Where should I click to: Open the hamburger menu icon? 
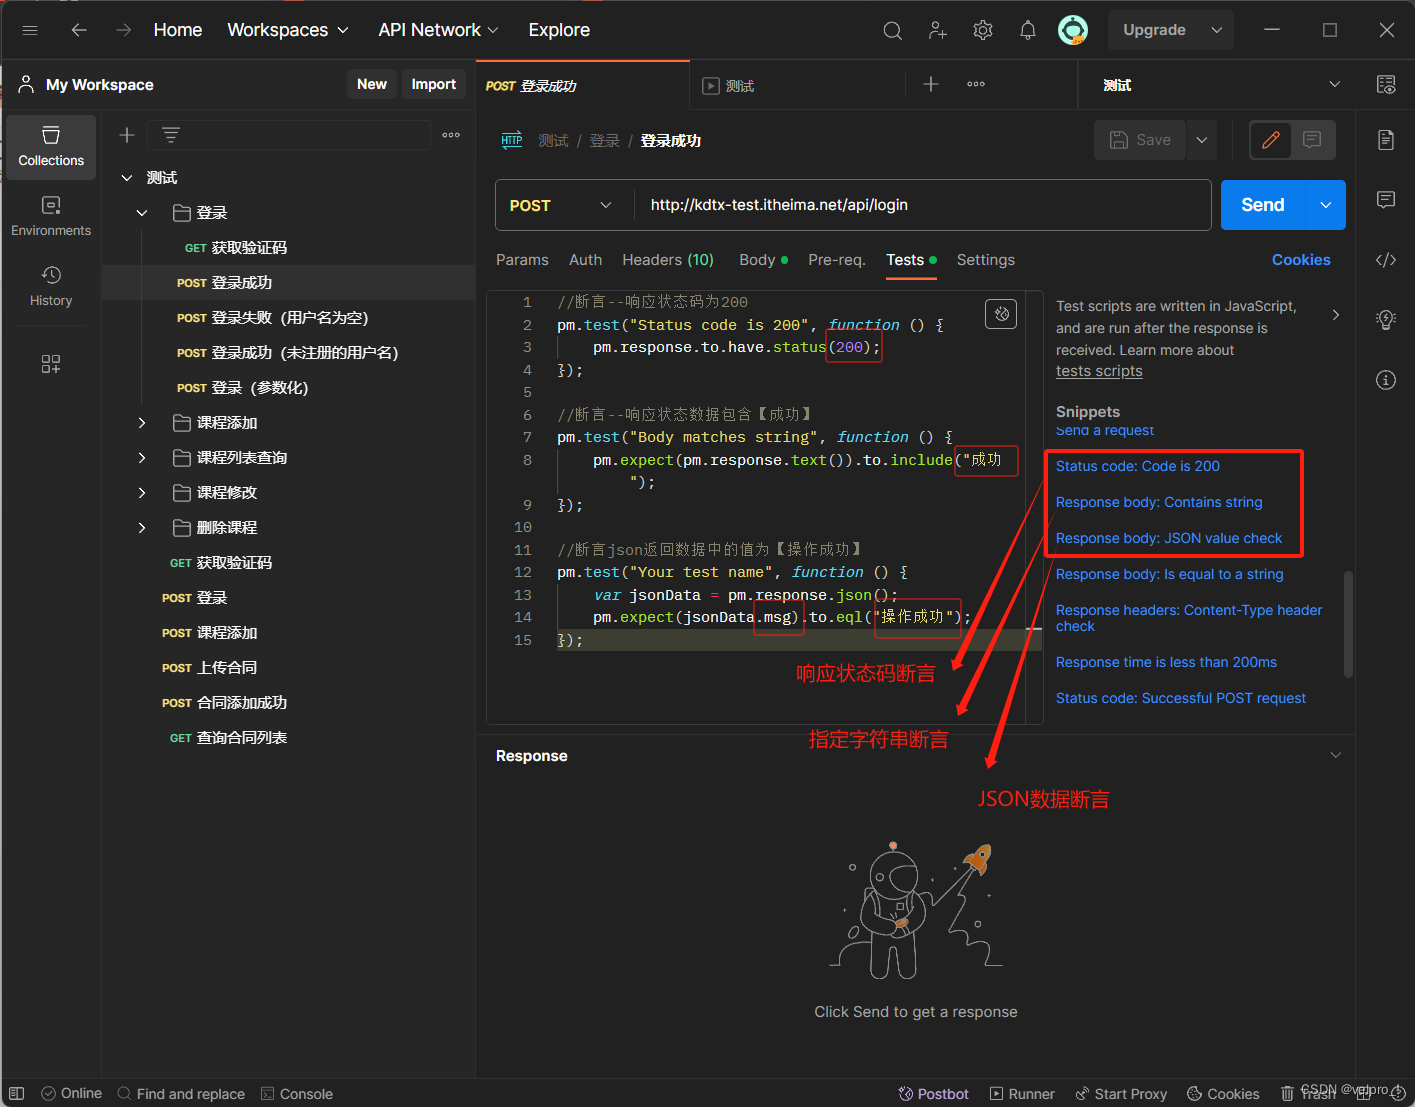point(30,30)
